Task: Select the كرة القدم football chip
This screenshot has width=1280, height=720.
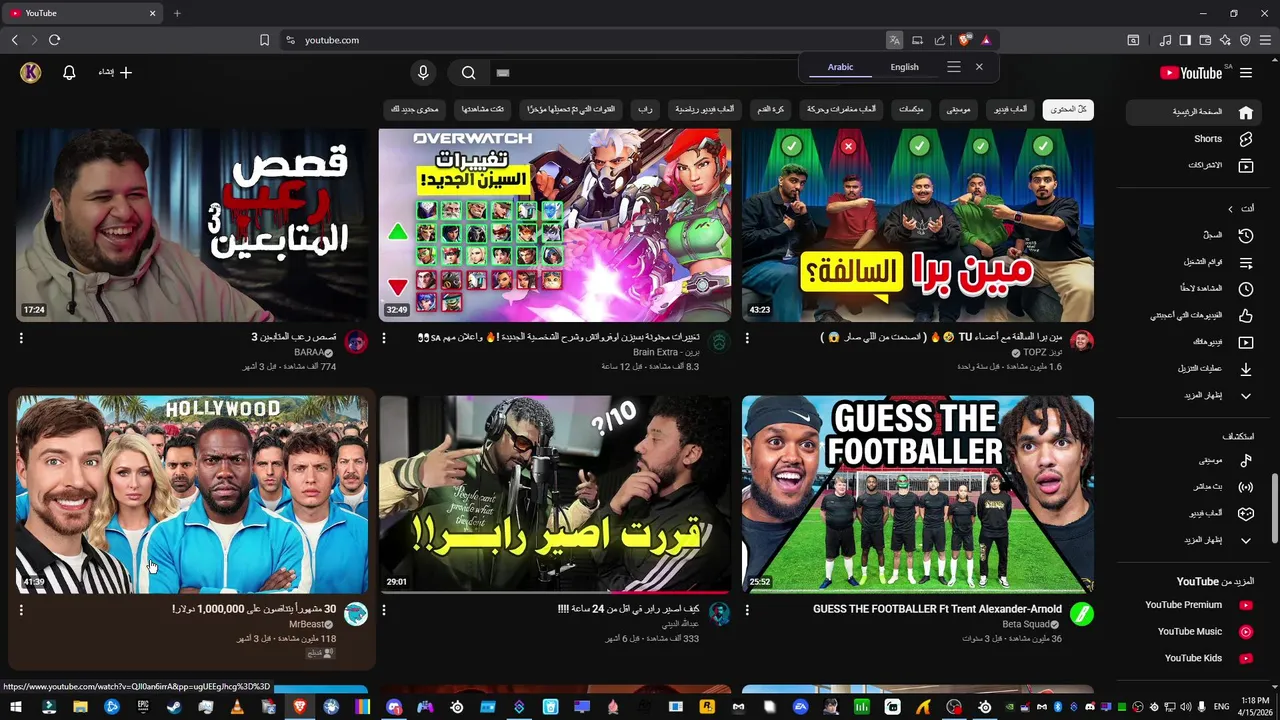Action: 769,109
